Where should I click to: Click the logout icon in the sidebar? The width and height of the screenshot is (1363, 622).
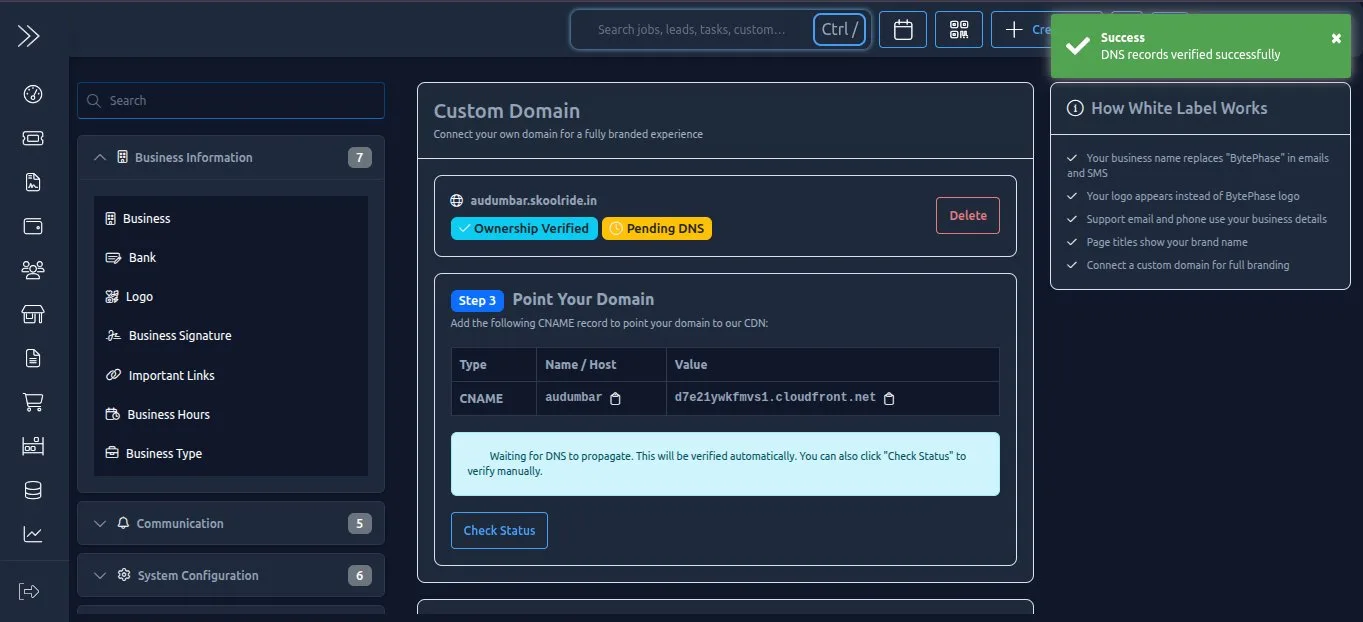click(x=30, y=591)
